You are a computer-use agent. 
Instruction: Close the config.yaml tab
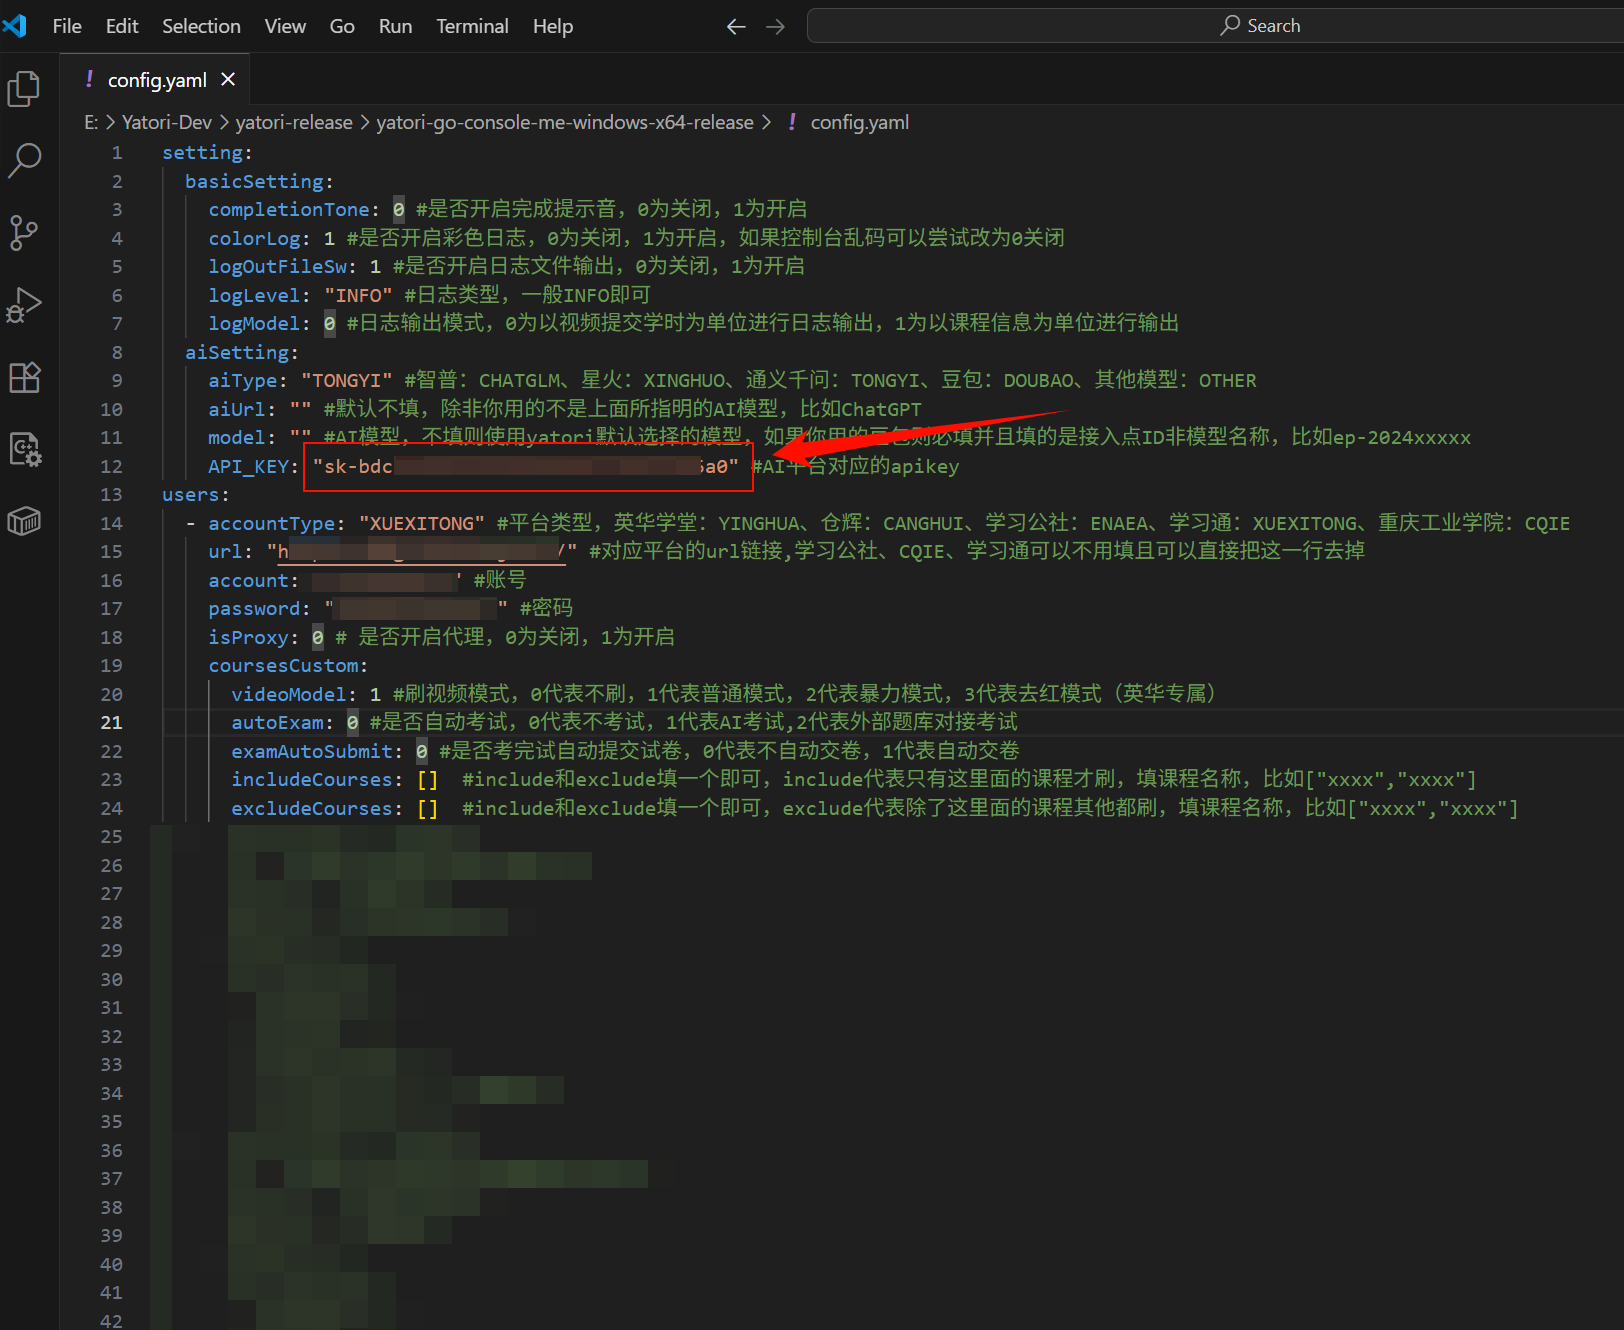[x=228, y=80]
